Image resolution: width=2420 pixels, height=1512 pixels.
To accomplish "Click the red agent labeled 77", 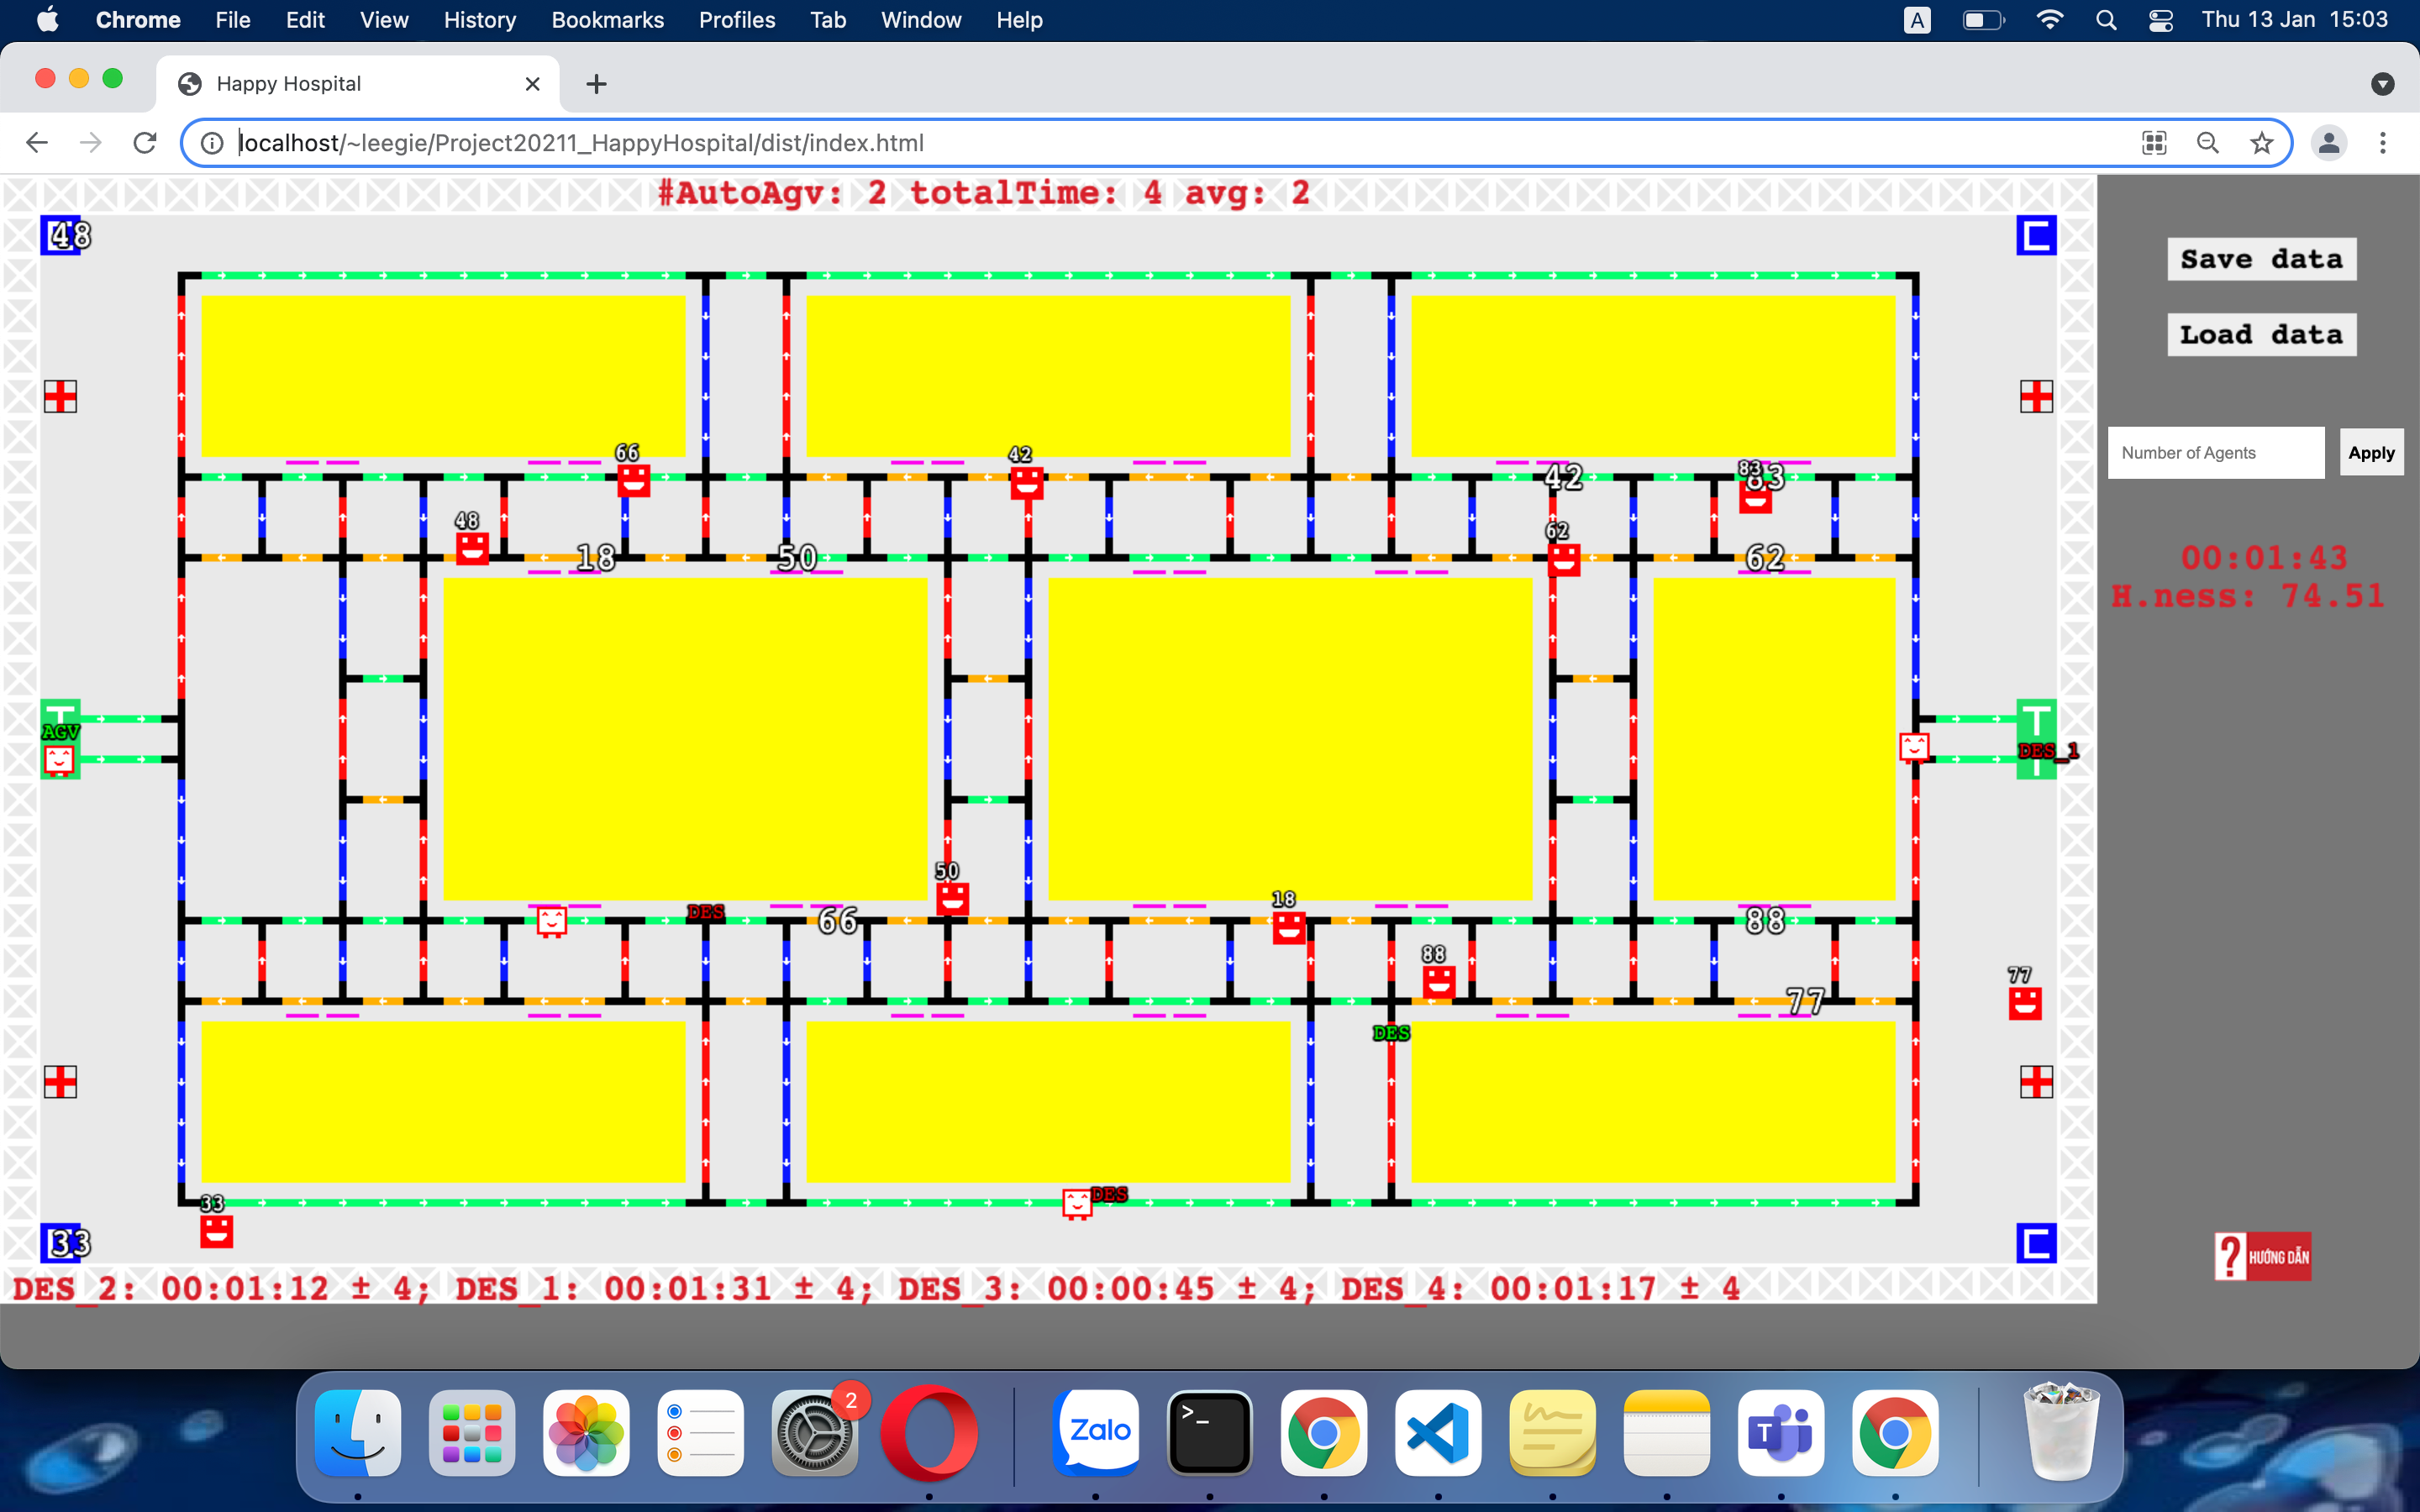I will [x=2024, y=1003].
